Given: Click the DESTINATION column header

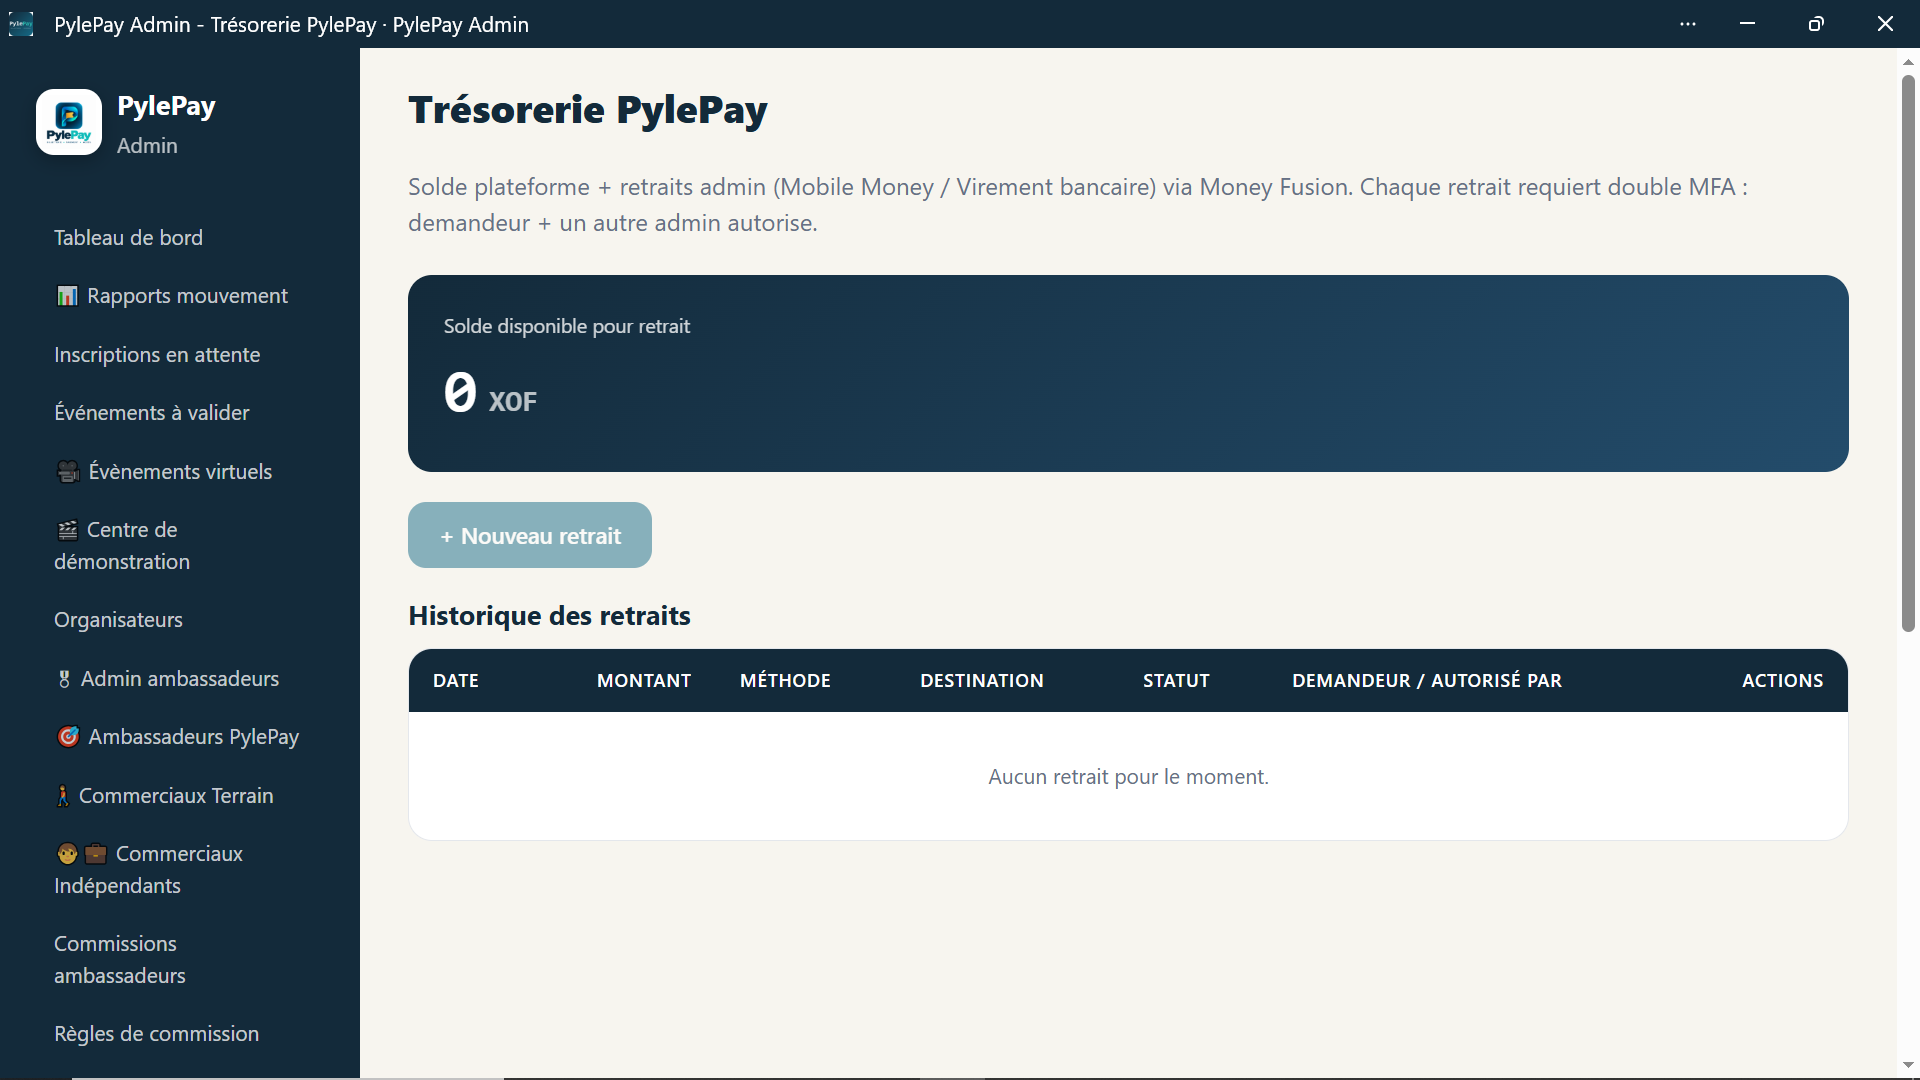Looking at the screenshot, I should [982, 681].
